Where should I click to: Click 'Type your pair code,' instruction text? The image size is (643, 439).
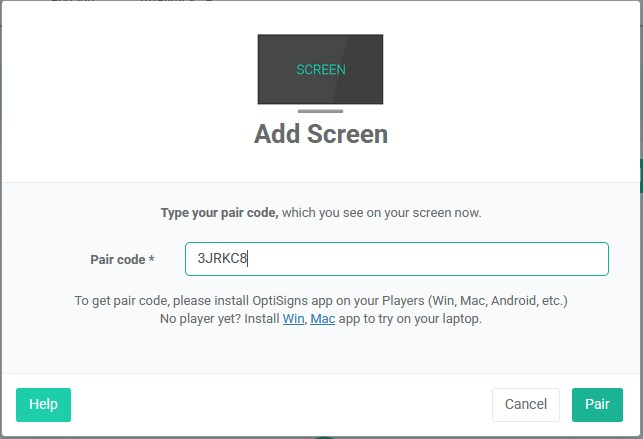coord(219,213)
